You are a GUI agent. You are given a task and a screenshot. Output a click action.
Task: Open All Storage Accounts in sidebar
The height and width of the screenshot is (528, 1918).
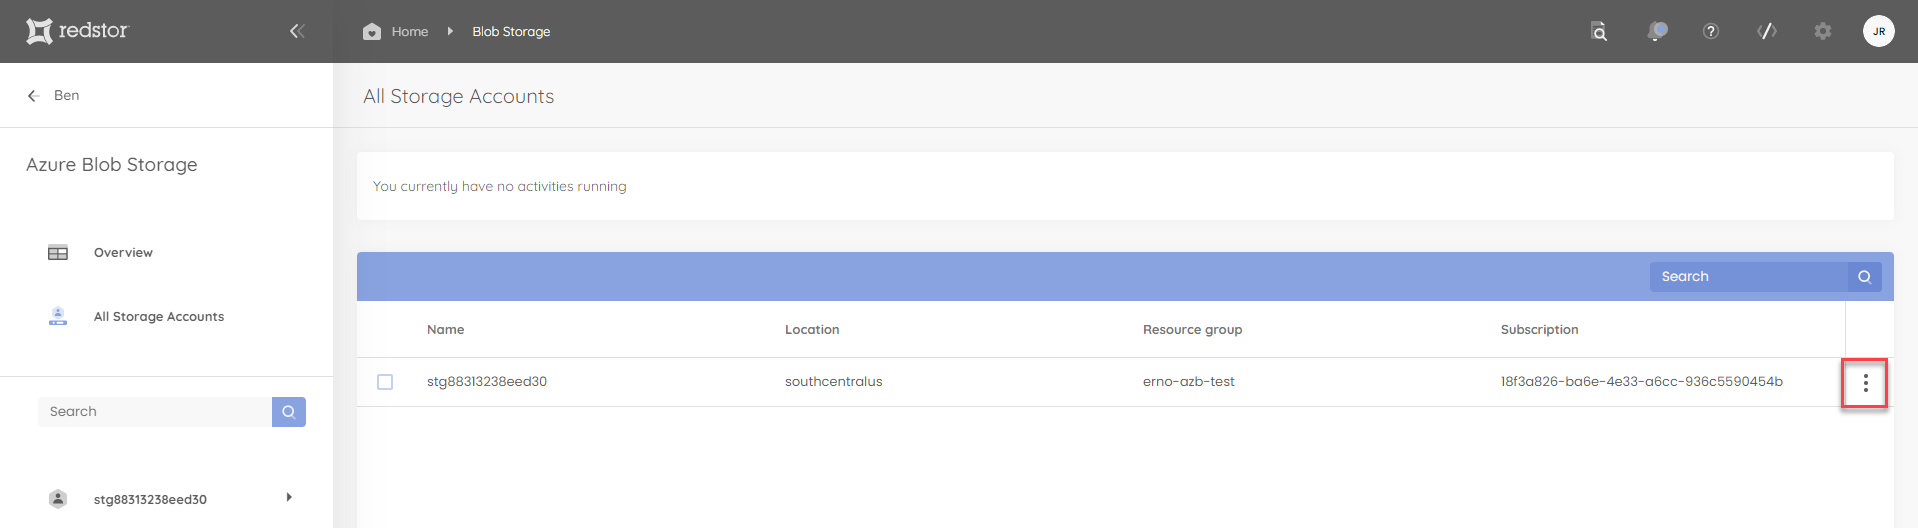[x=159, y=317]
